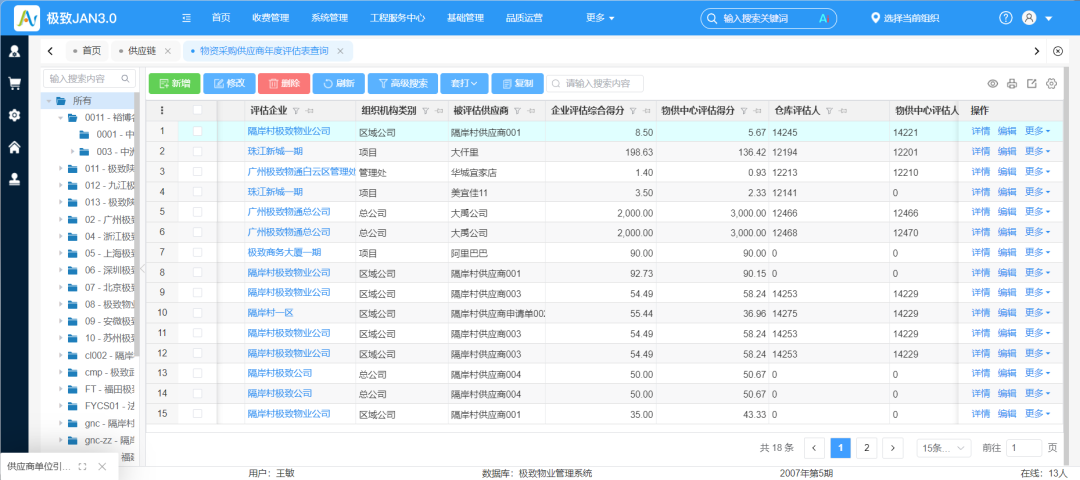Open the 品质运营 menu
Image resolution: width=1080 pixels, height=480 pixels.
524,19
